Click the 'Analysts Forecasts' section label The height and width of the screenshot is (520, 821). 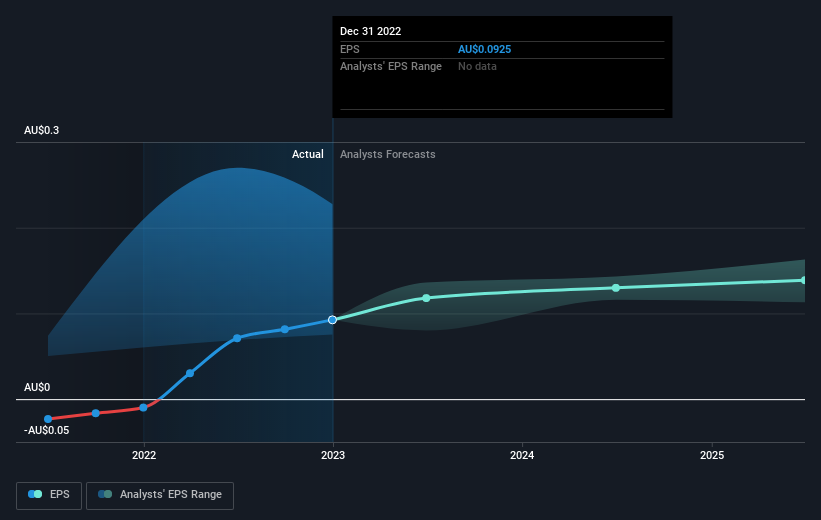click(387, 154)
